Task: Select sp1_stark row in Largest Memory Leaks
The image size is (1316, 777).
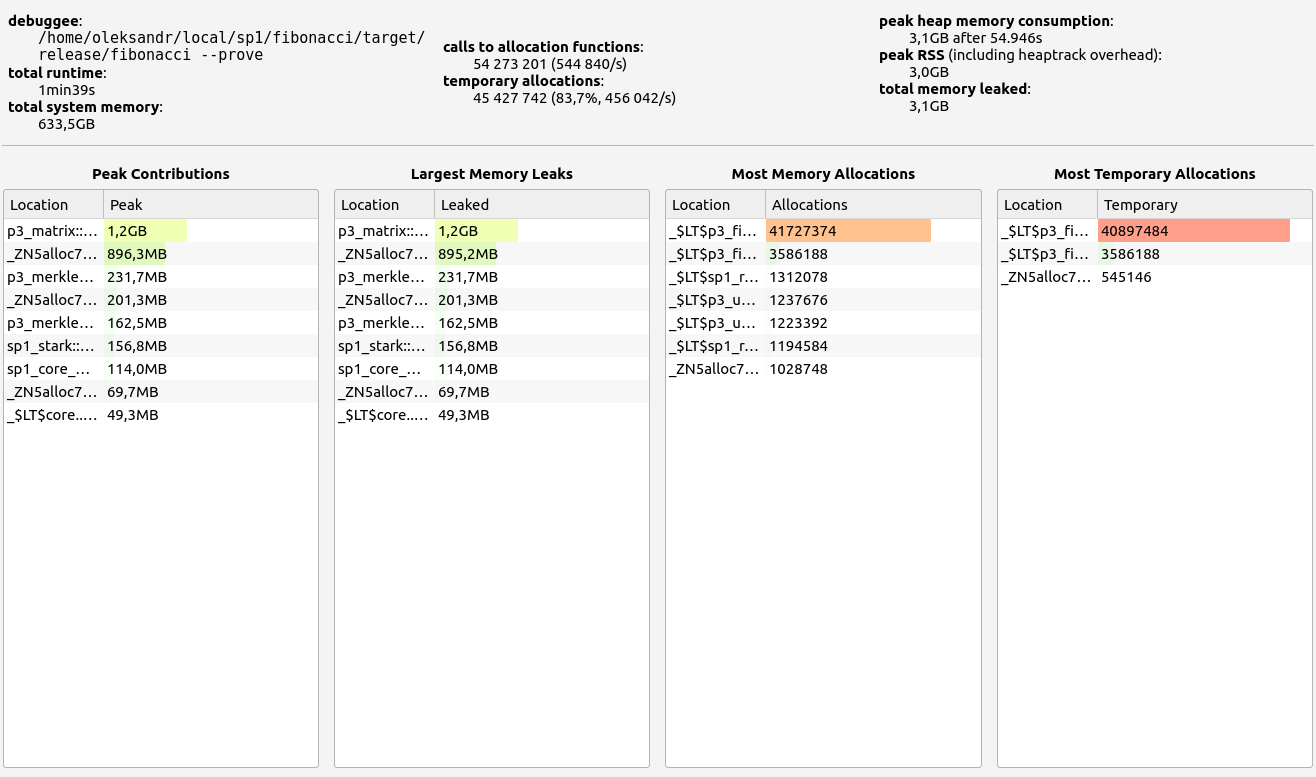Action: [384, 346]
